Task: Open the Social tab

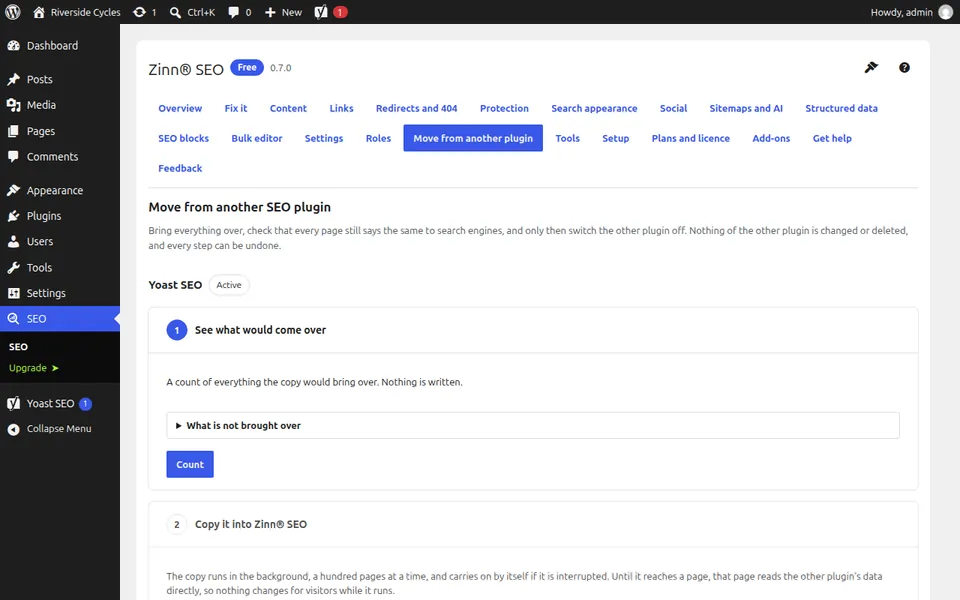Action: coord(673,108)
